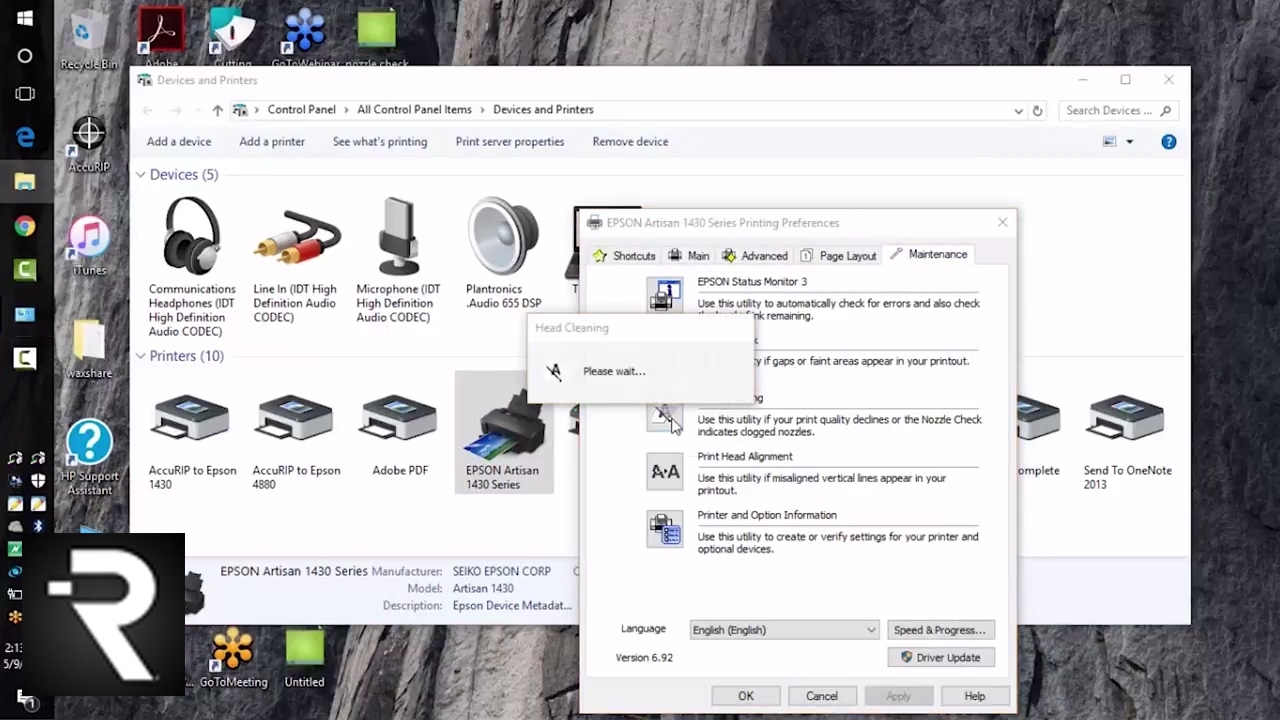
Task: Open Microsoft Edge from the taskbar
Action: coord(25,138)
